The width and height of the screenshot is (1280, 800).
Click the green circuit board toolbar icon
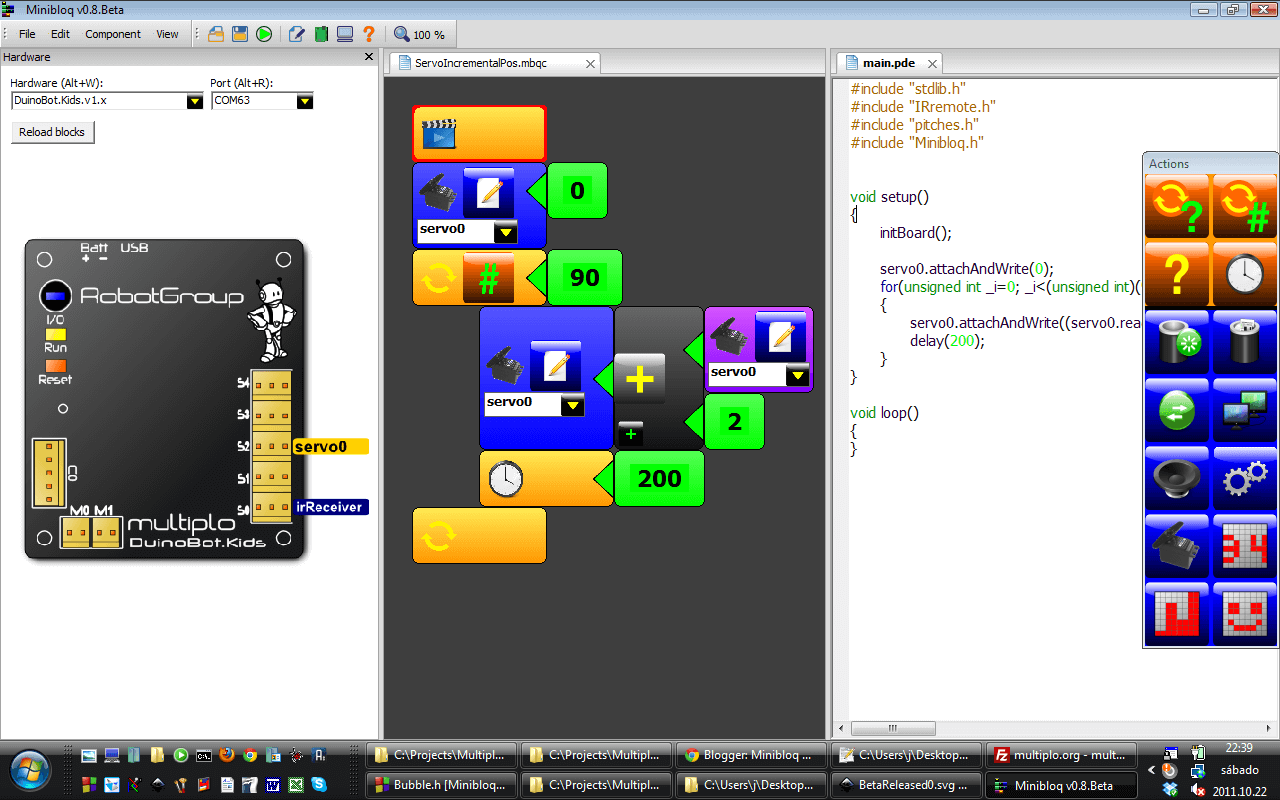[321, 34]
